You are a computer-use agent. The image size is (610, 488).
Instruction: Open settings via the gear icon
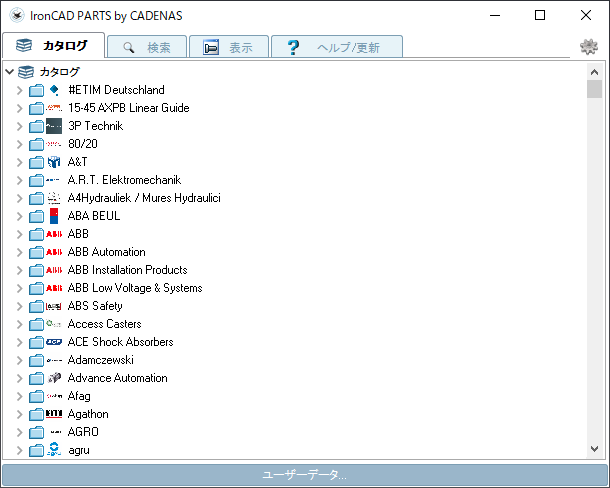click(x=589, y=47)
